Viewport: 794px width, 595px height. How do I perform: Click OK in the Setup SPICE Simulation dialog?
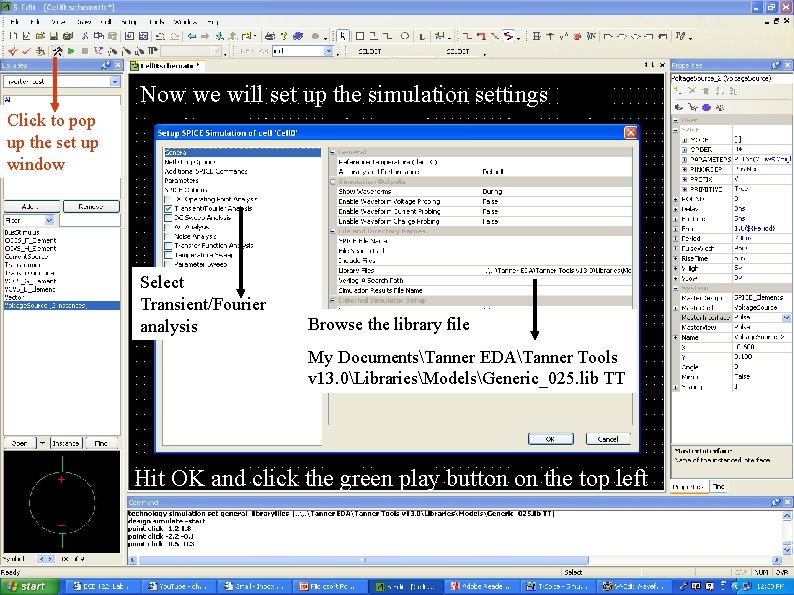tap(550, 439)
